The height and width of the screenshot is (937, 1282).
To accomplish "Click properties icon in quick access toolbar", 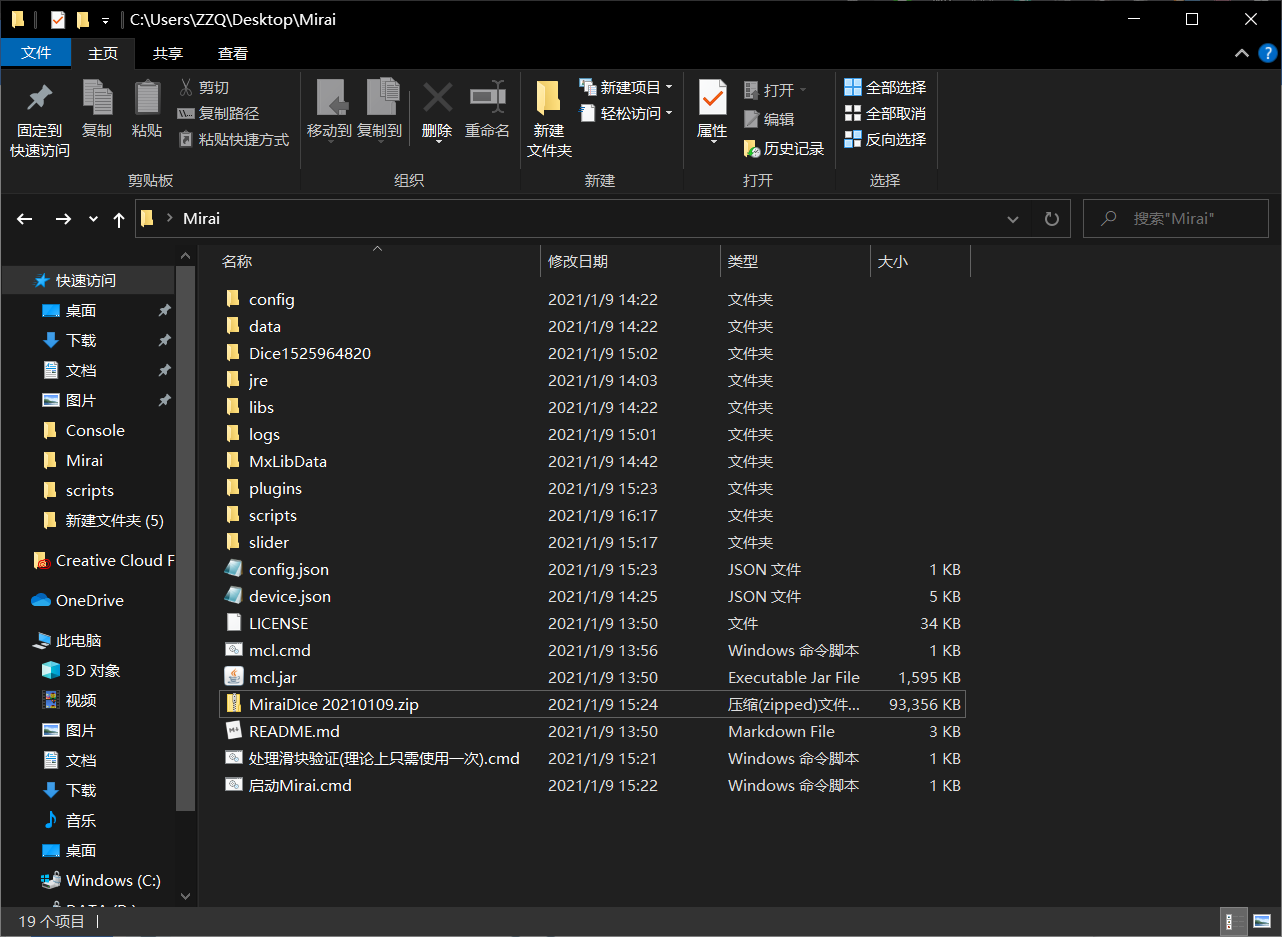I will tap(58, 20).
